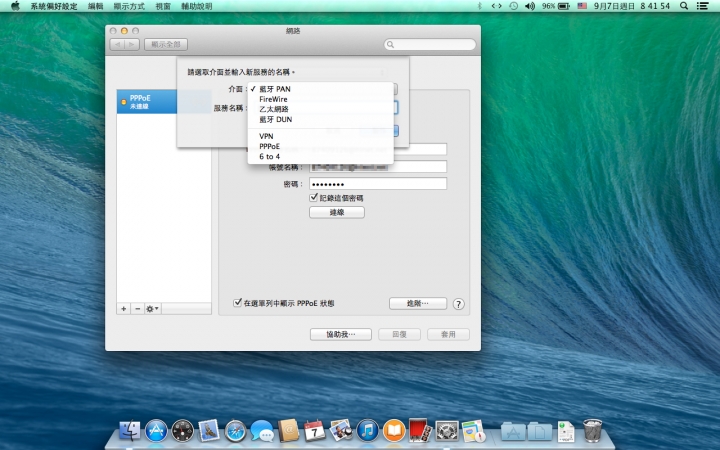Screen dimensions: 720x450
Task: Open 視窗 menu in menu bar
Action: 163,6
